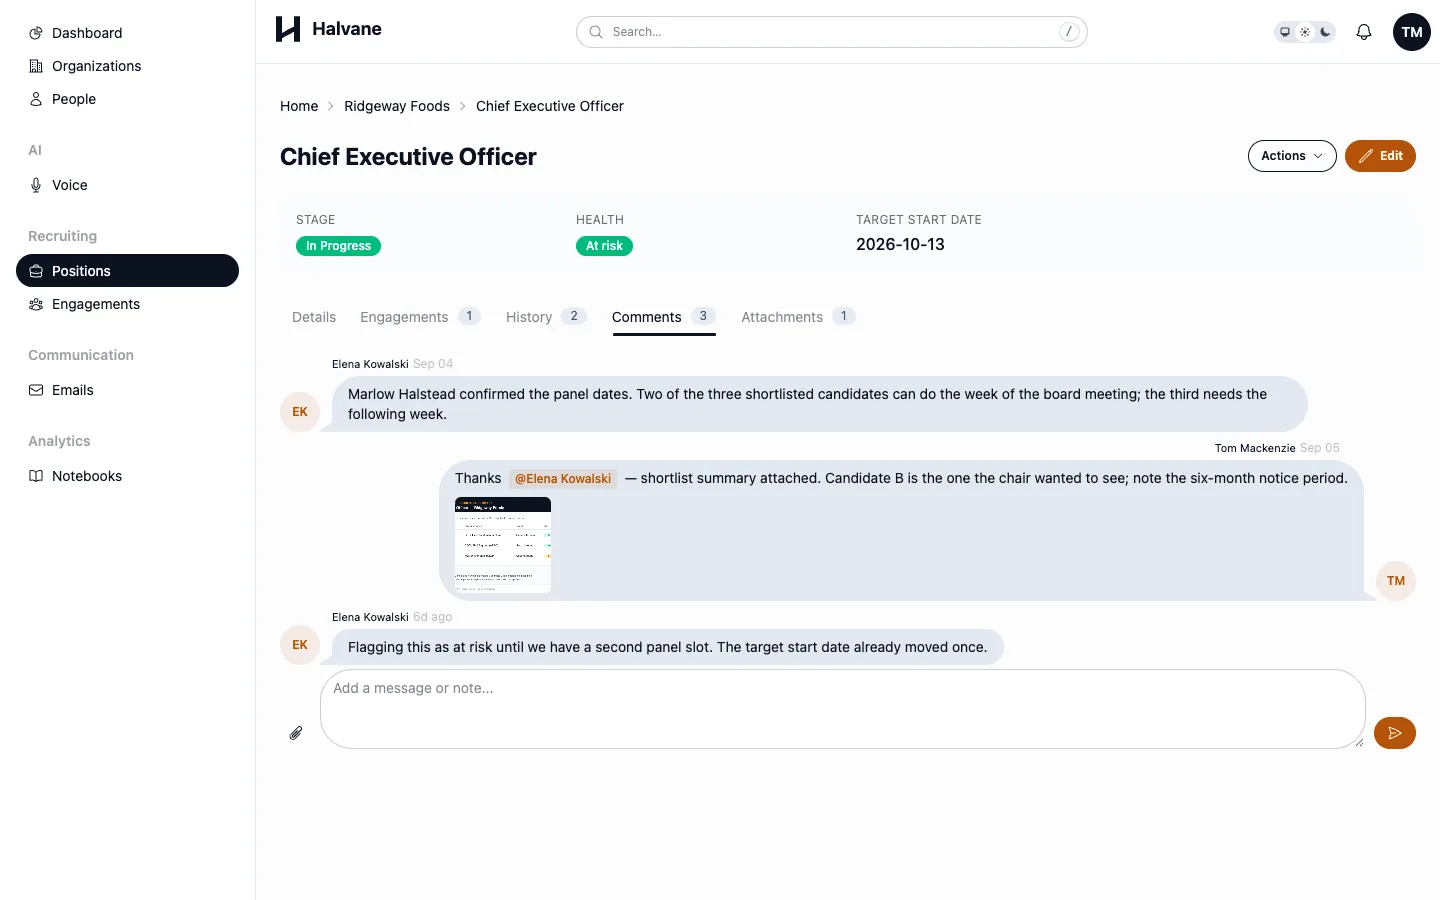Viewport: 1440px width, 900px height.
Task: Open the People section
Action: click(x=127, y=99)
